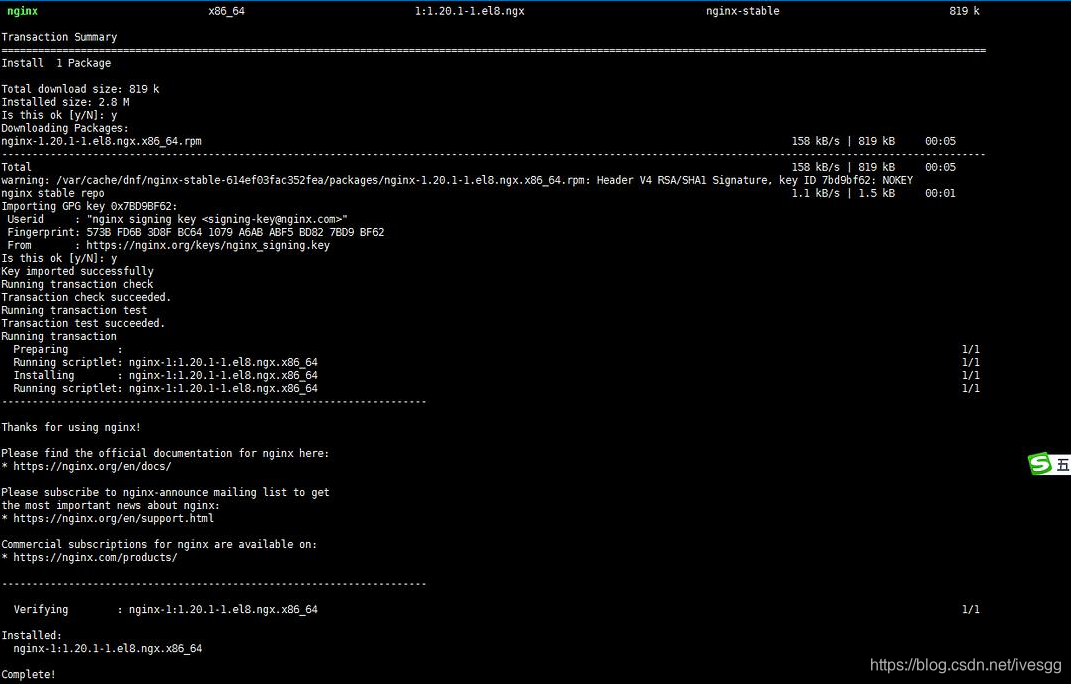Click 'Key imported successfully' message
The width and height of the screenshot is (1071, 684).
point(77,271)
